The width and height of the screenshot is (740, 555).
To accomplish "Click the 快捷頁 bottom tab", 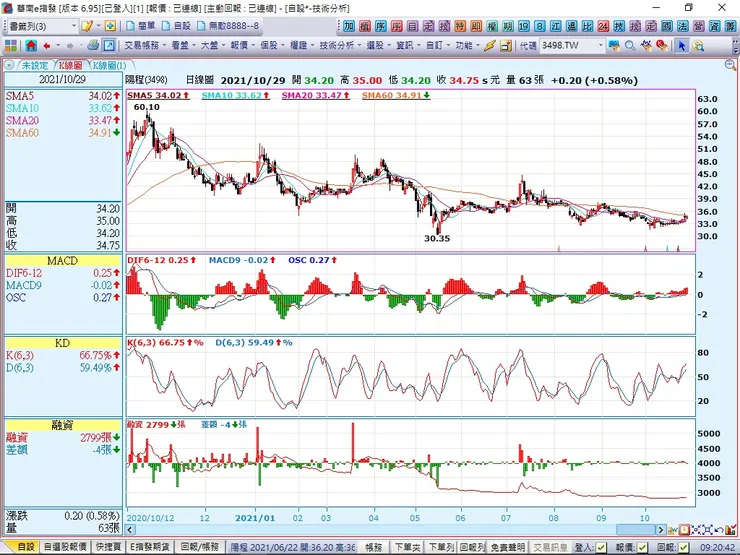I will [109, 547].
